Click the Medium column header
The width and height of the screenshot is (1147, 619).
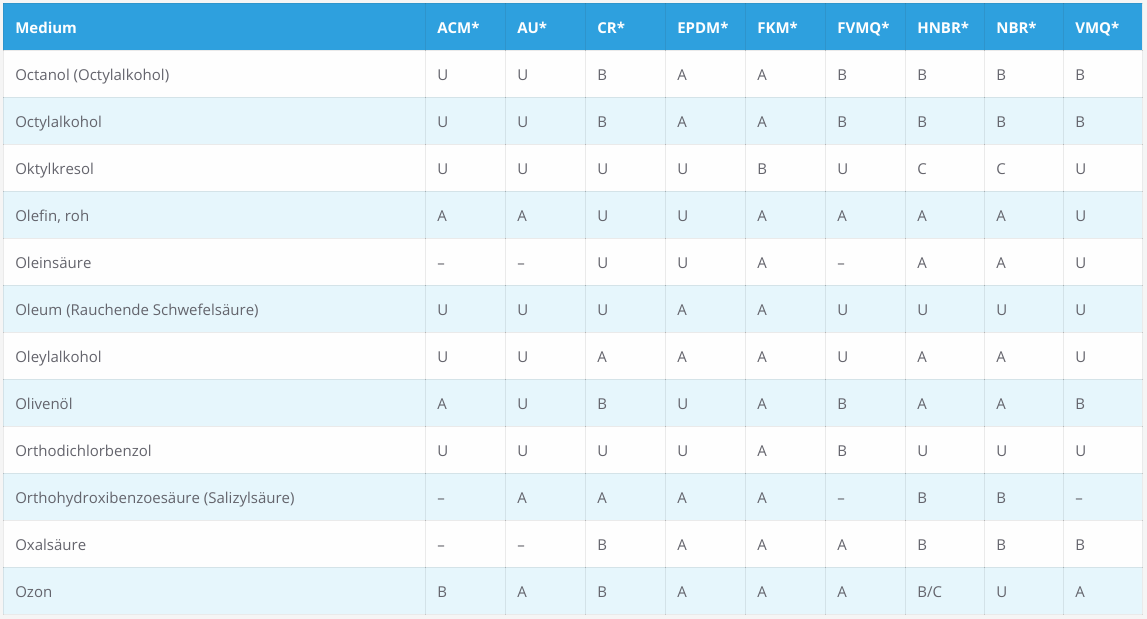[x=45, y=28]
